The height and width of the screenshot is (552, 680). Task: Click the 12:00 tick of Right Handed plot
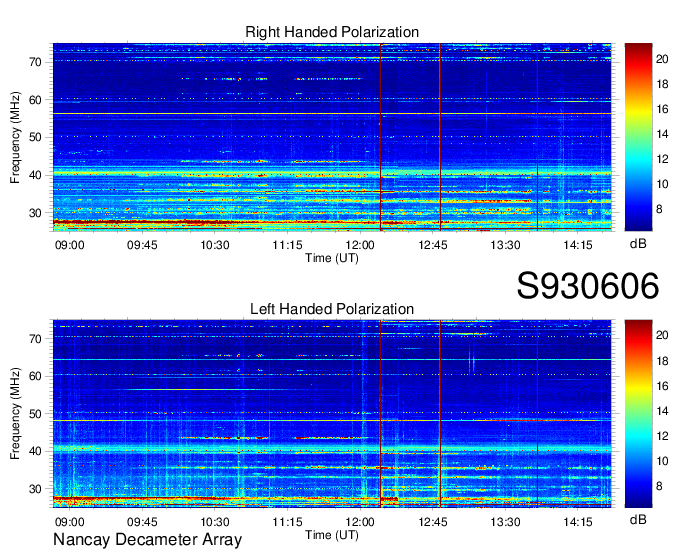[360, 245]
